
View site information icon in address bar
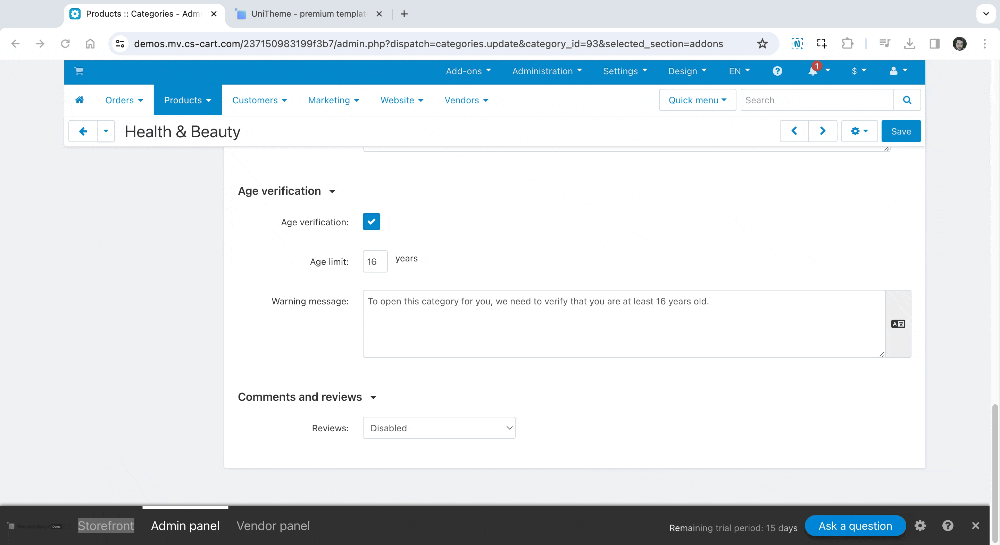(120, 43)
